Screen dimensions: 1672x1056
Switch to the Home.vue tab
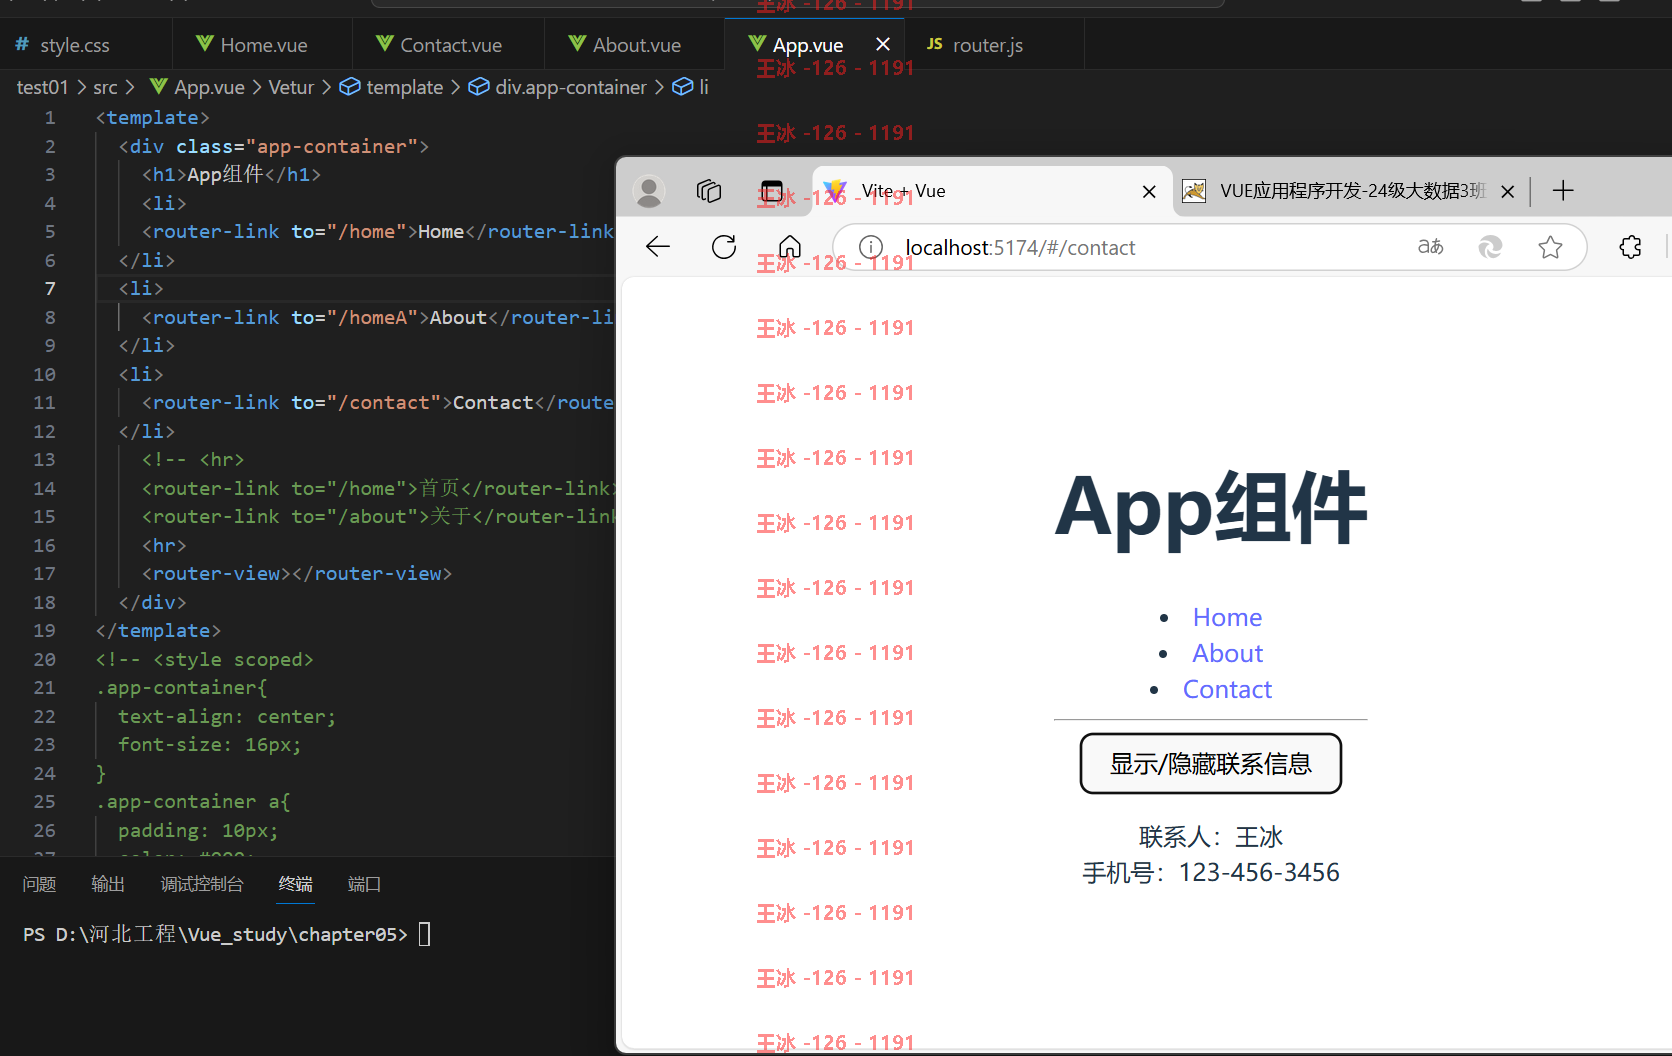(x=252, y=45)
